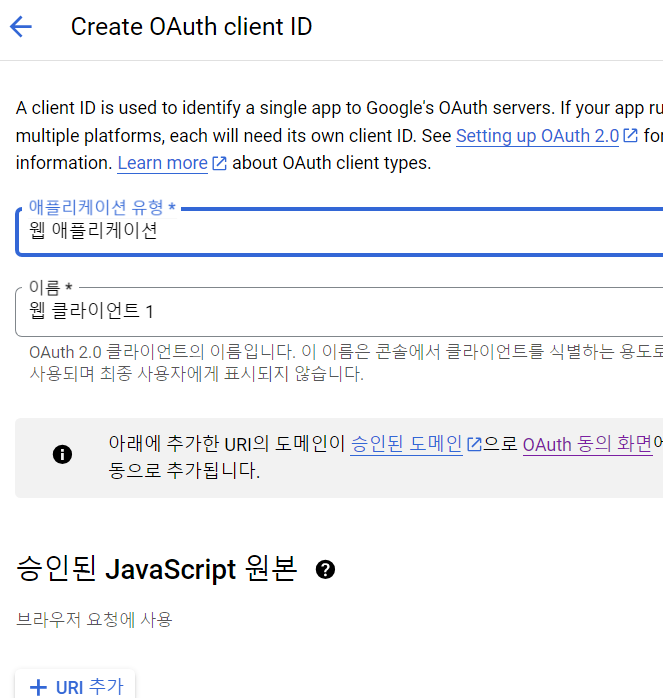This screenshot has width=663, height=698.
Task: Open the 애플리케이션 유형 dropdown
Action: coord(339,231)
